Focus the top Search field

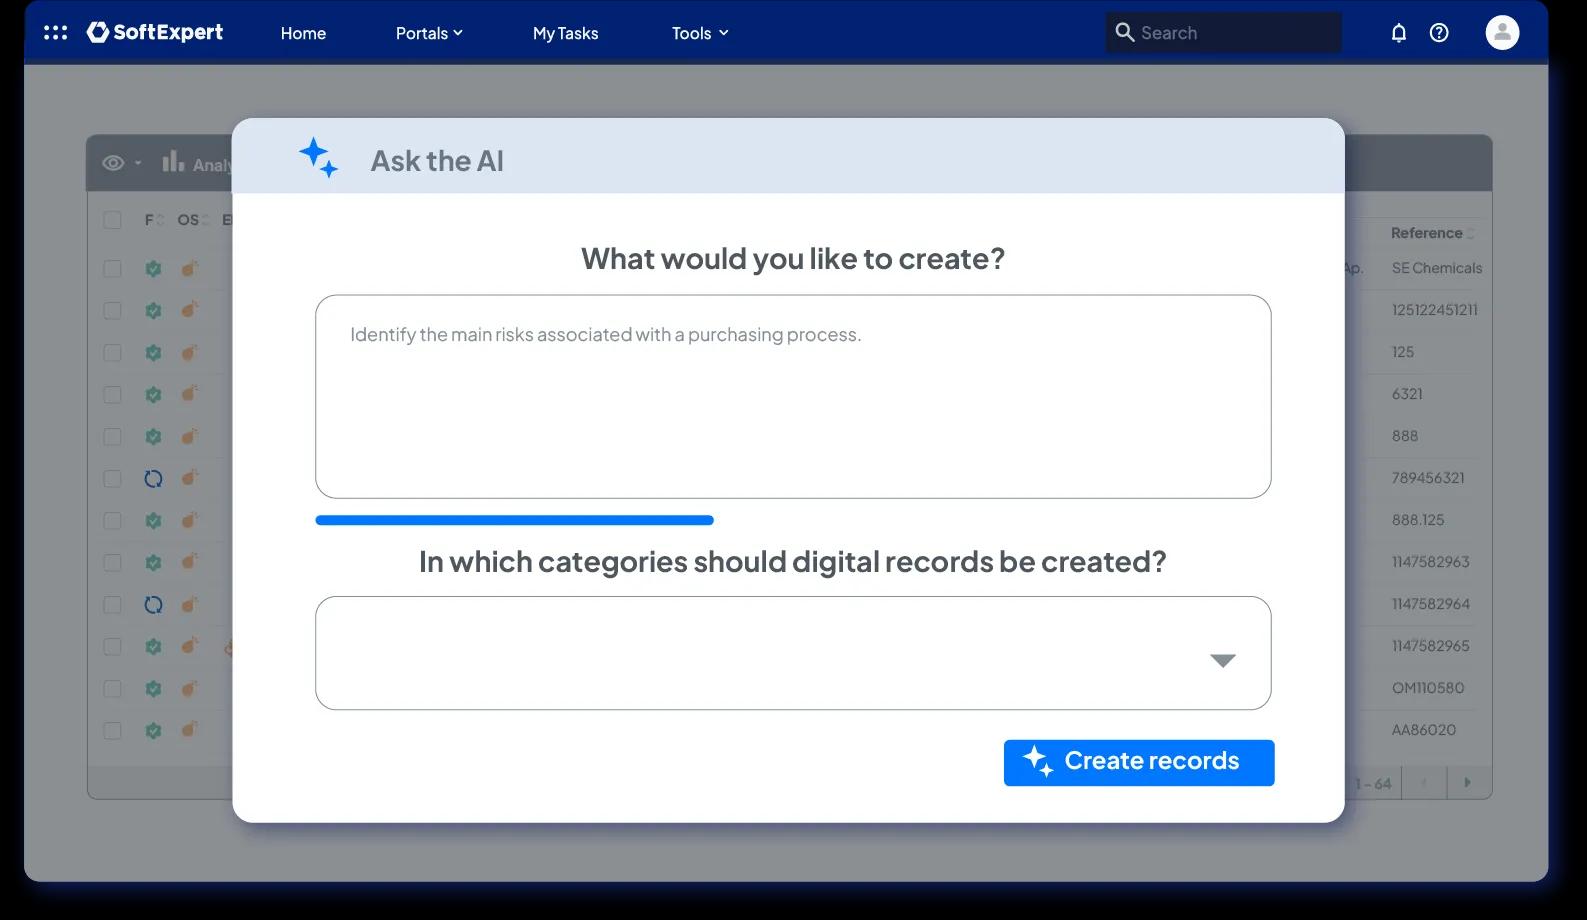(x=1224, y=33)
